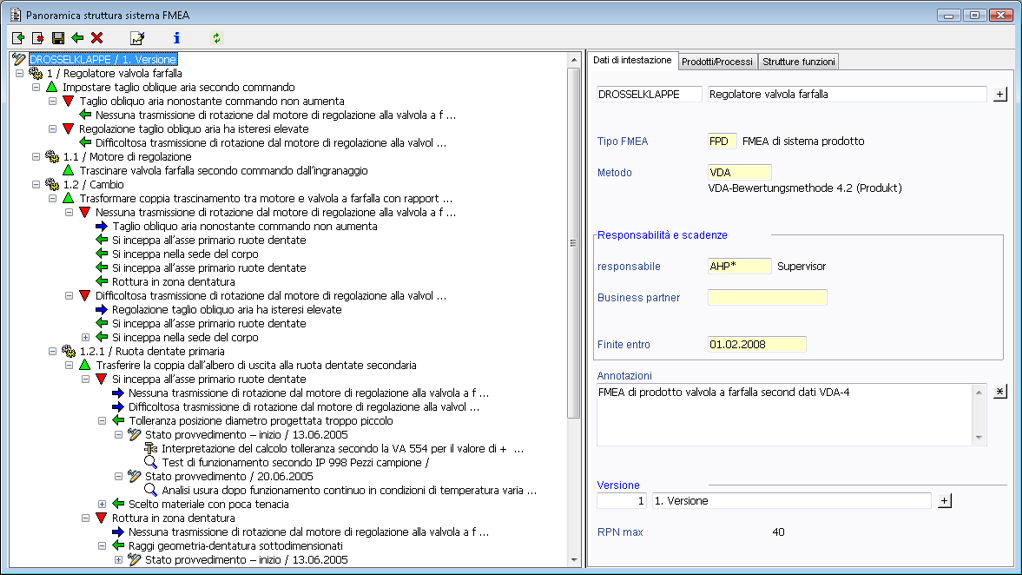Click the pencil icon beside DROSSELKLAPPE root node
The width and height of the screenshot is (1022, 575).
coord(19,59)
